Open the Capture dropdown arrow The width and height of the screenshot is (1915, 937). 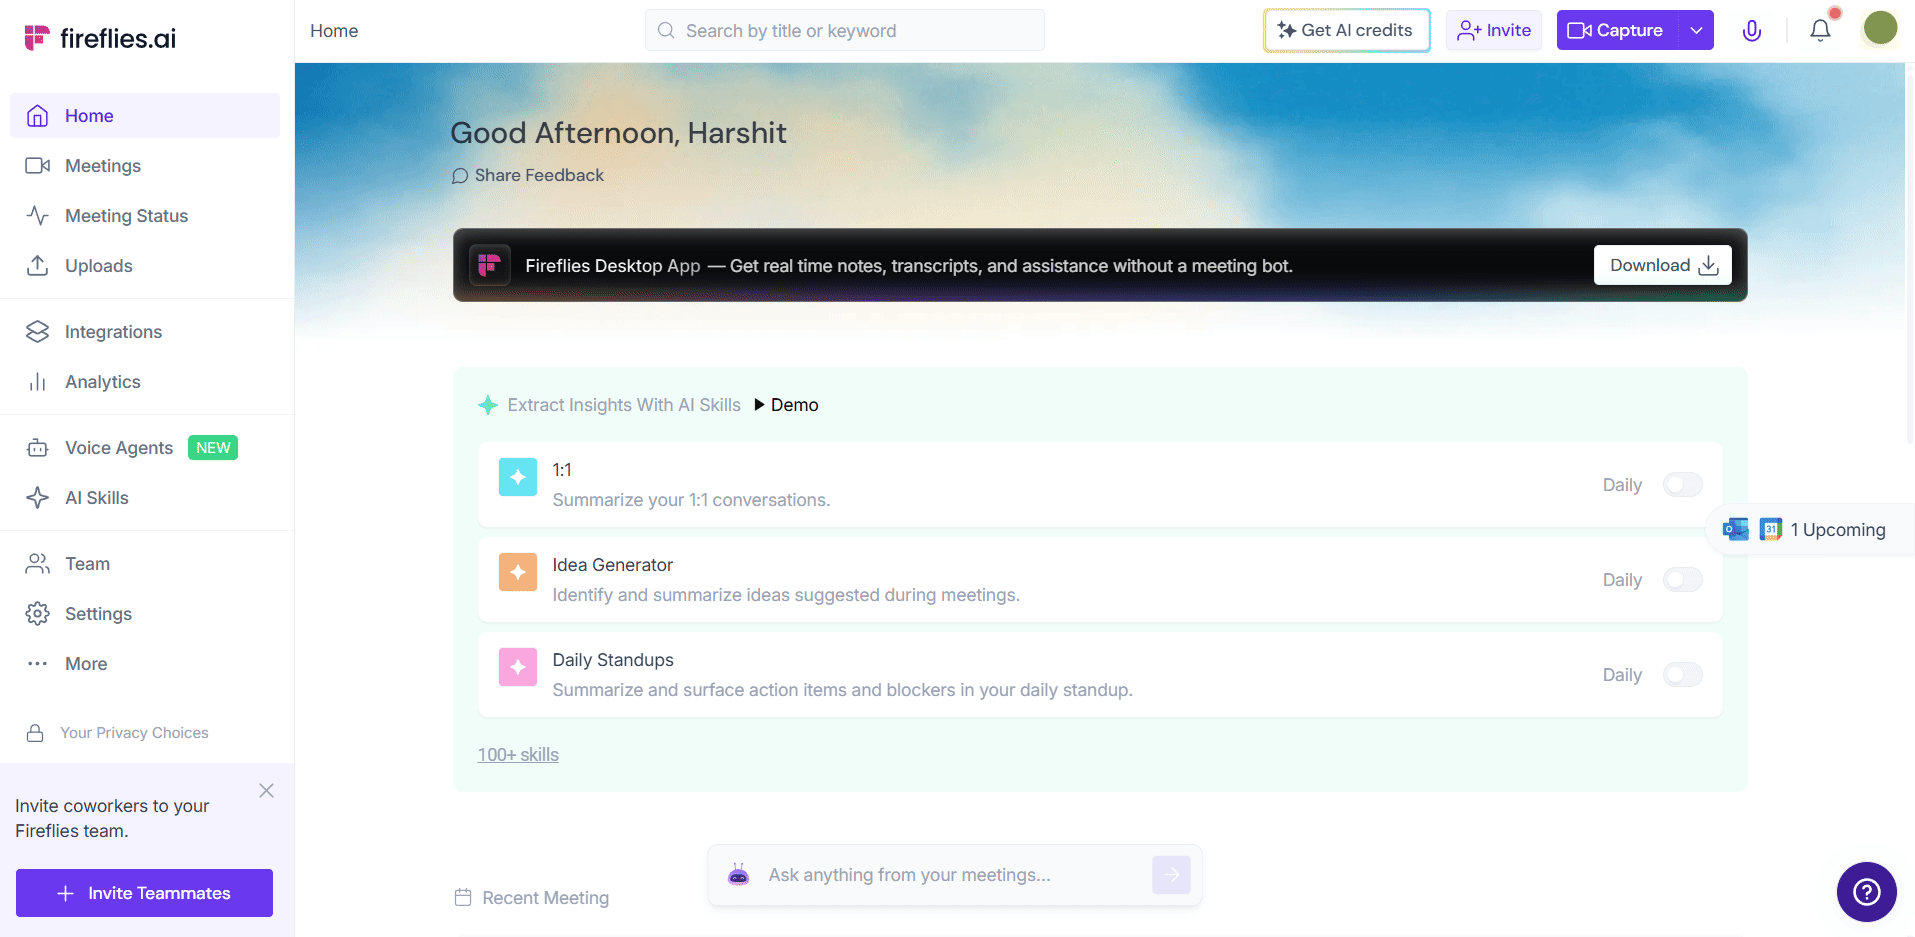(x=1696, y=31)
